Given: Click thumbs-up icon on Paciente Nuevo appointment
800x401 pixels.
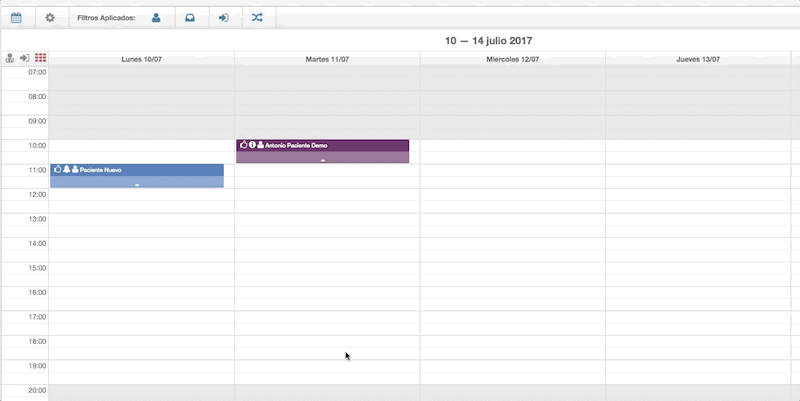Looking at the screenshot, I should pyautogui.click(x=58, y=169).
